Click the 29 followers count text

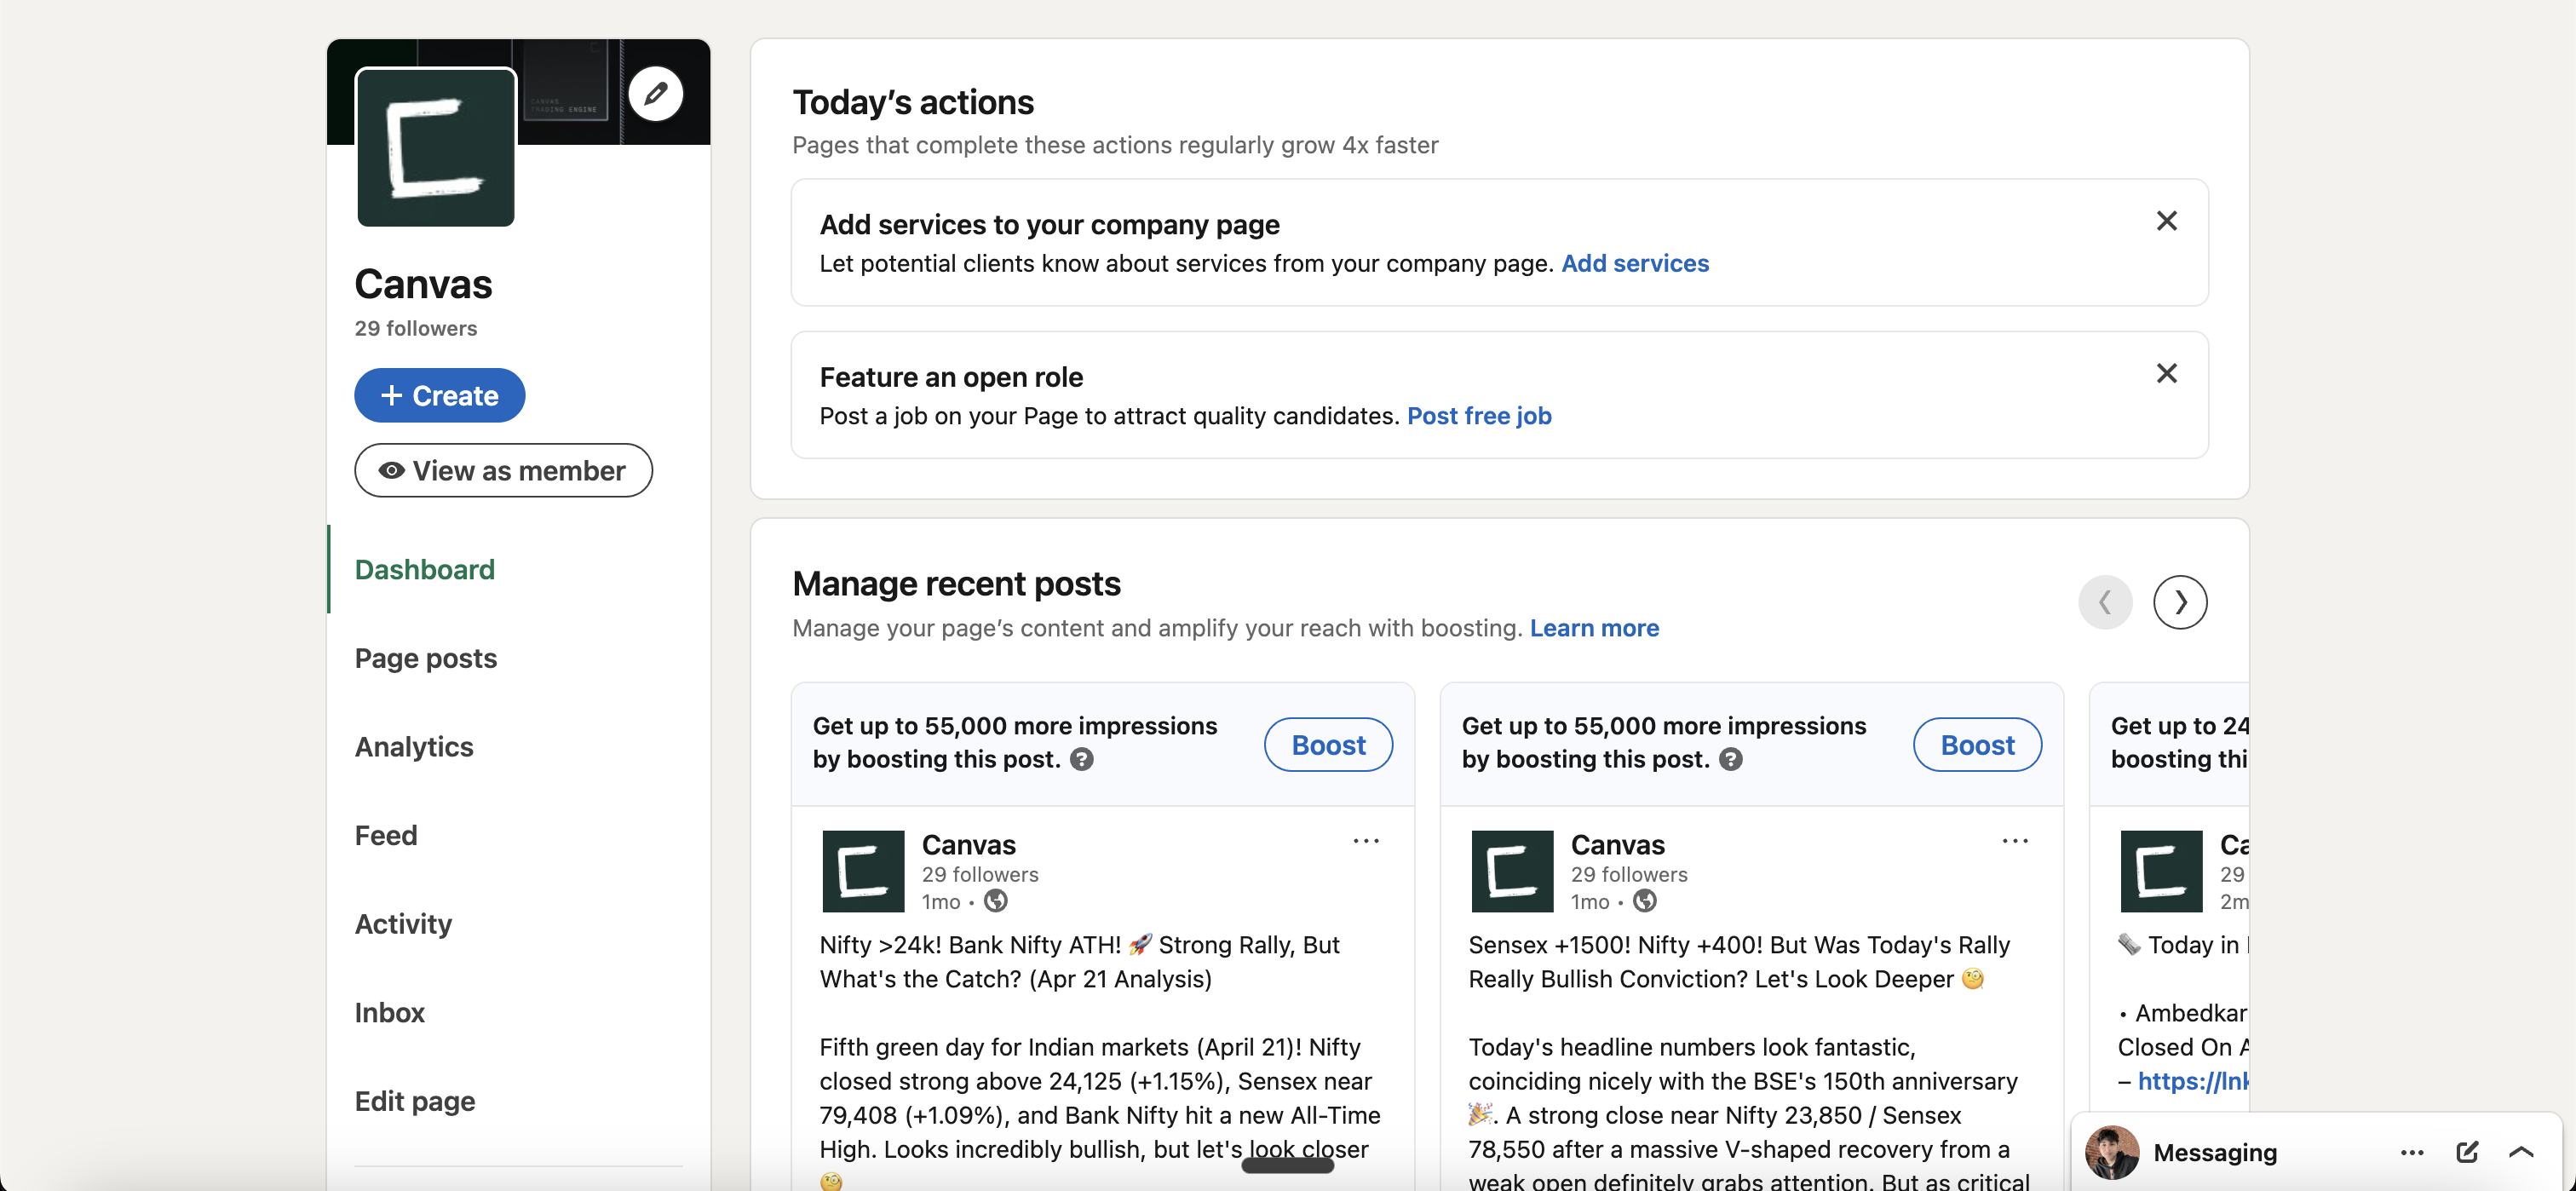(415, 328)
